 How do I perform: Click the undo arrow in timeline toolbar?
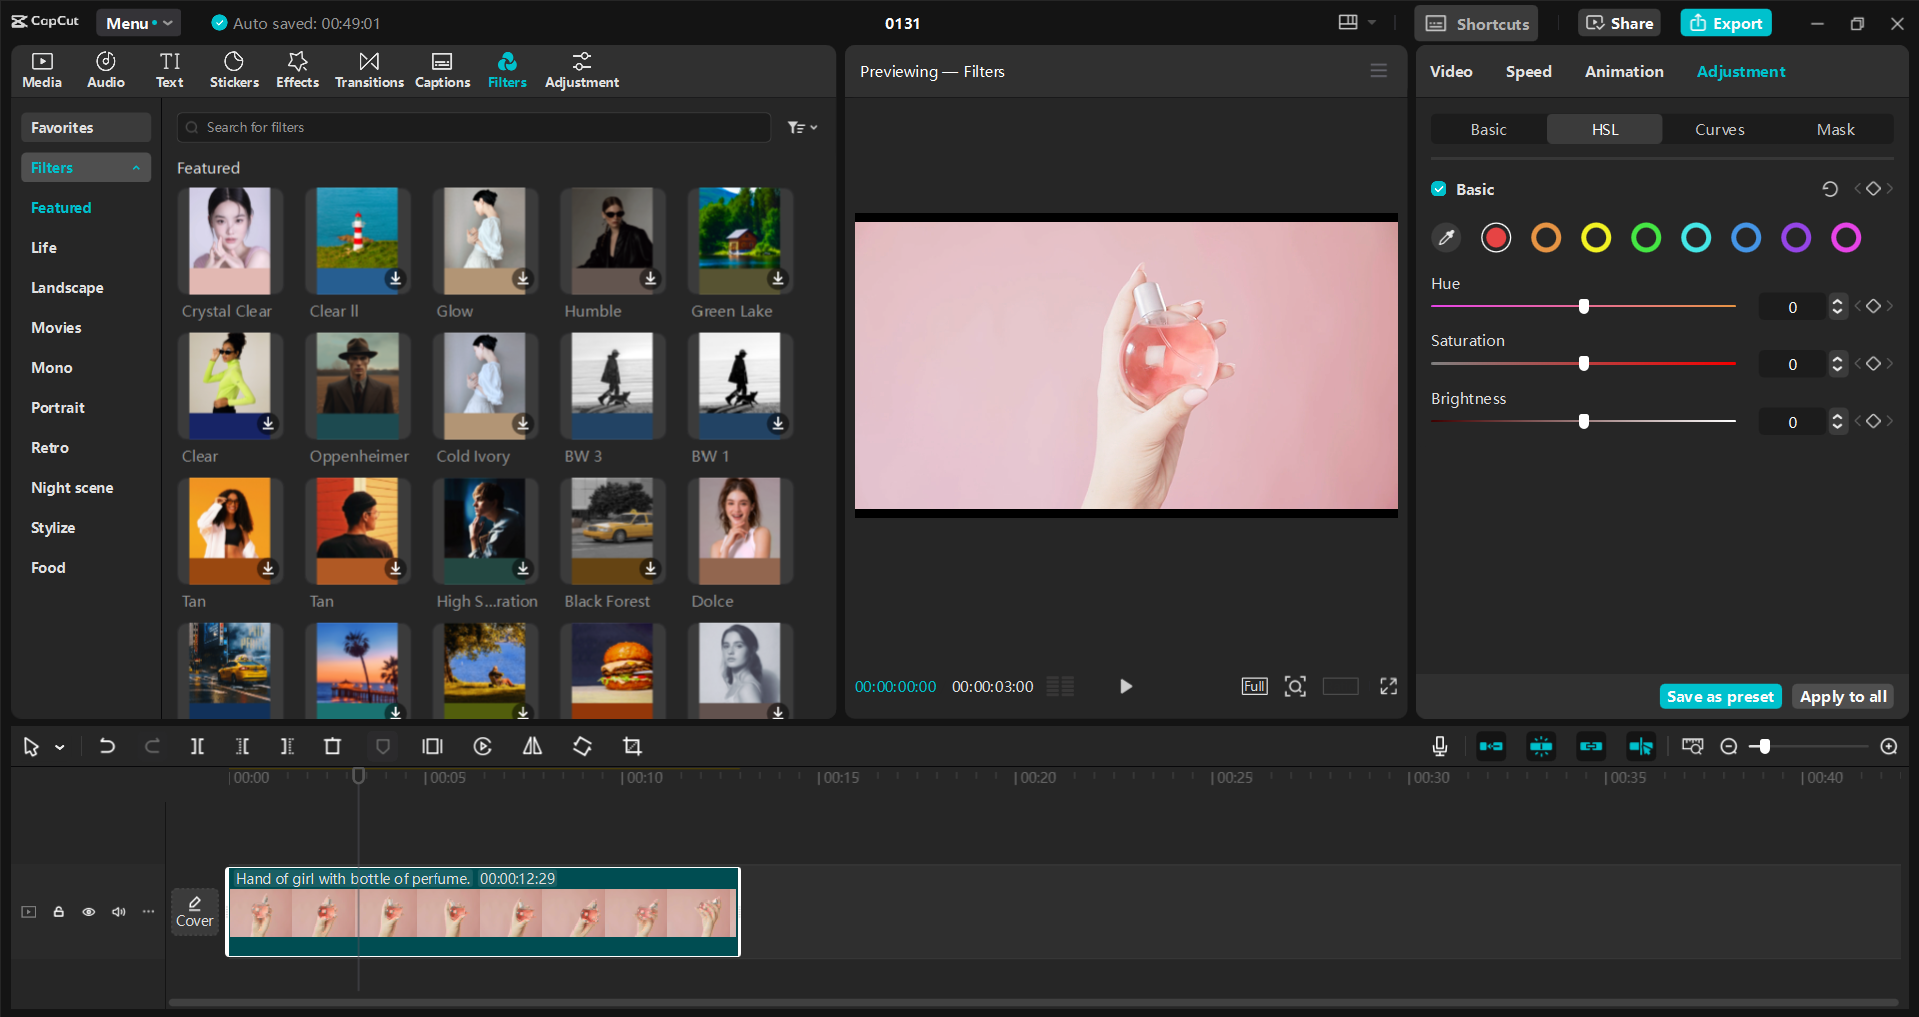click(107, 747)
